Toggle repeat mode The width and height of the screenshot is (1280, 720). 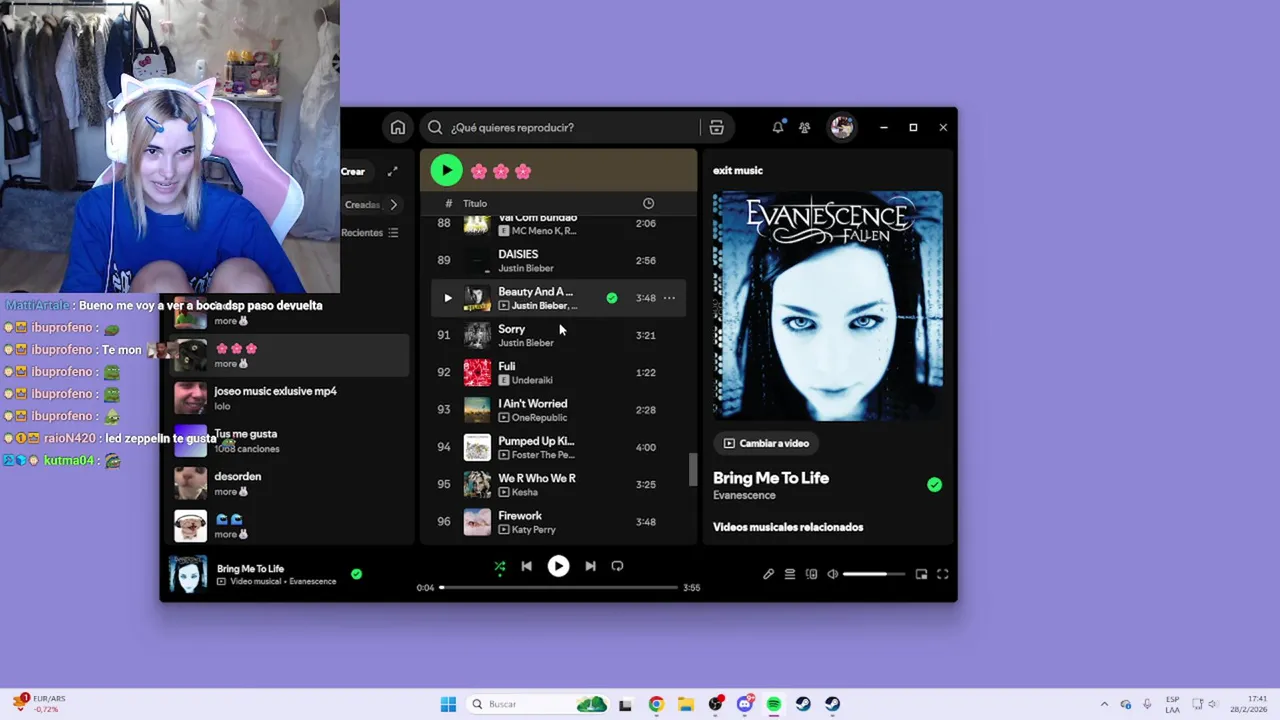(x=617, y=566)
